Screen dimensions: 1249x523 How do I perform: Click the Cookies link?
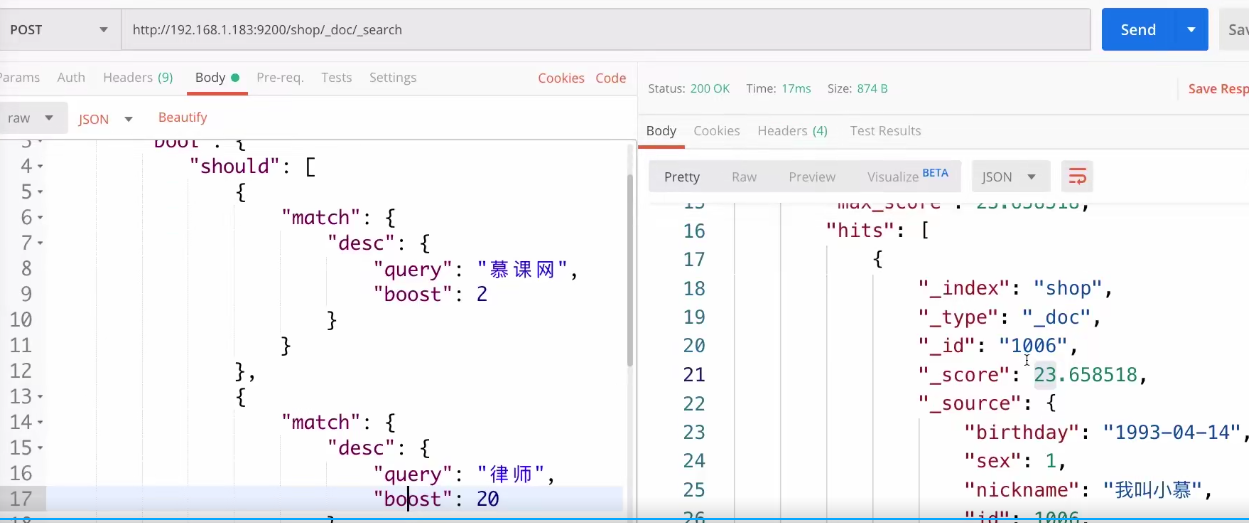(x=561, y=78)
